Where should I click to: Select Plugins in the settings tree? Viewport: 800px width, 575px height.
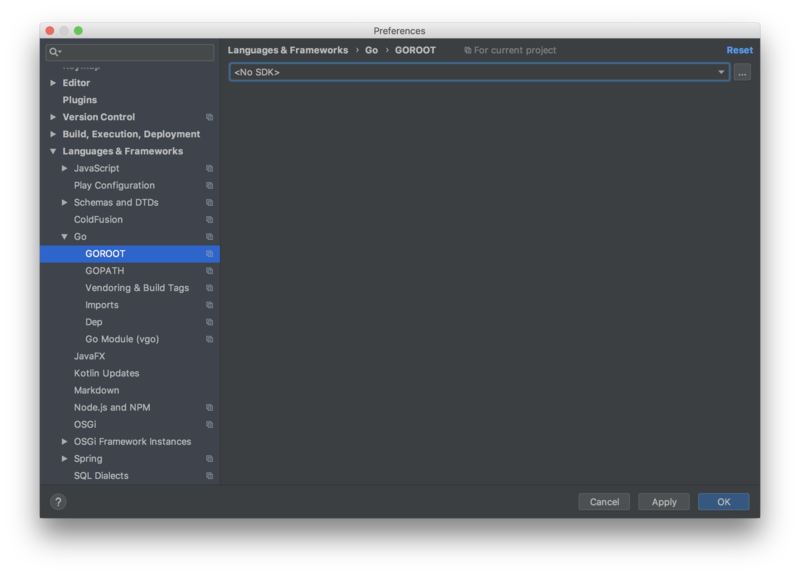[x=80, y=100]
